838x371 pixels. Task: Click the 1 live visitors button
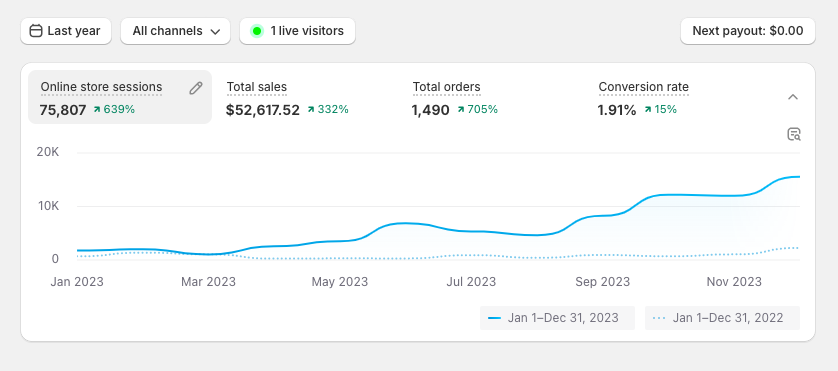point(297,31)
